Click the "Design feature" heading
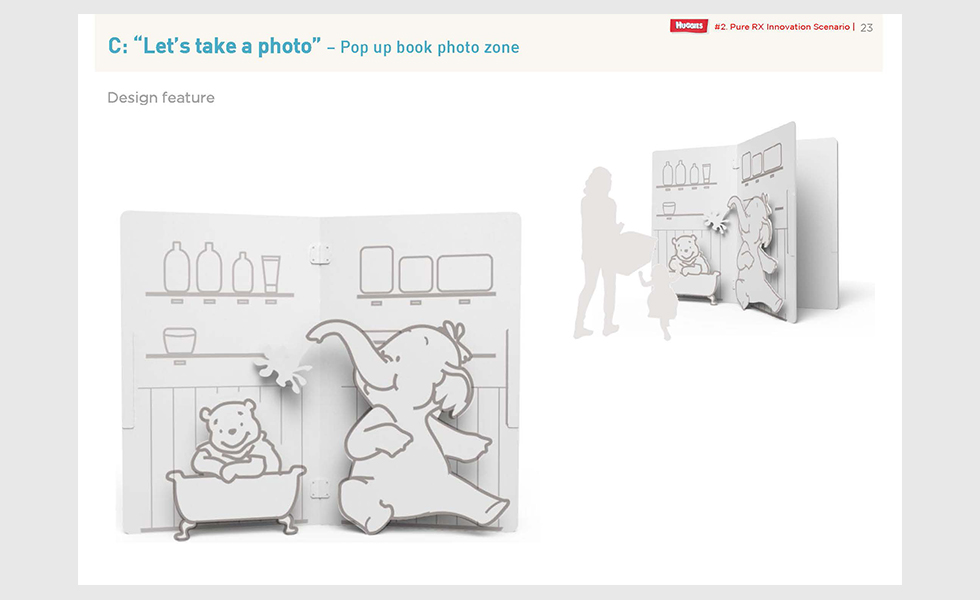This screenshot has height=600, width=980. click(x=161, y=98)
